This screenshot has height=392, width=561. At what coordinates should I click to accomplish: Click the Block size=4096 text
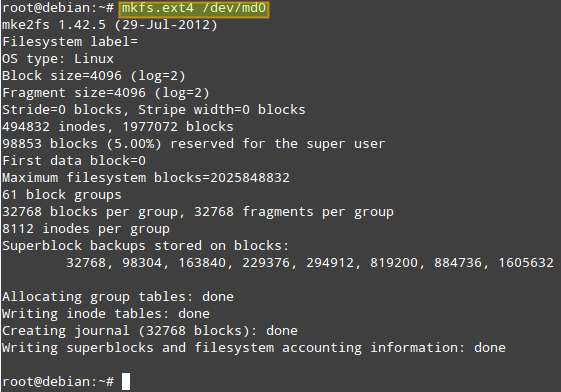(x=62, y=76)
